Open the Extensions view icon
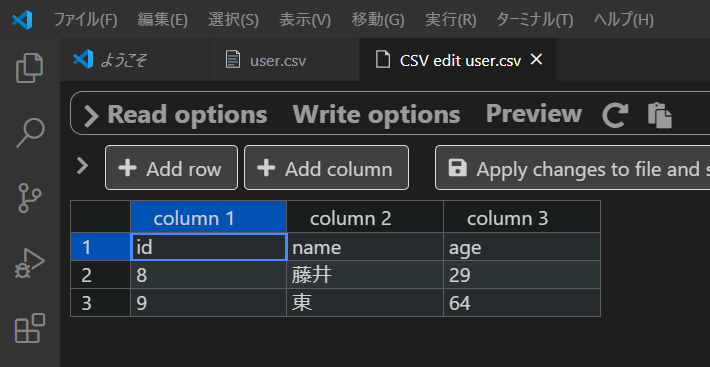The height and width of the screenshot is (367, 710). (30, 328)
